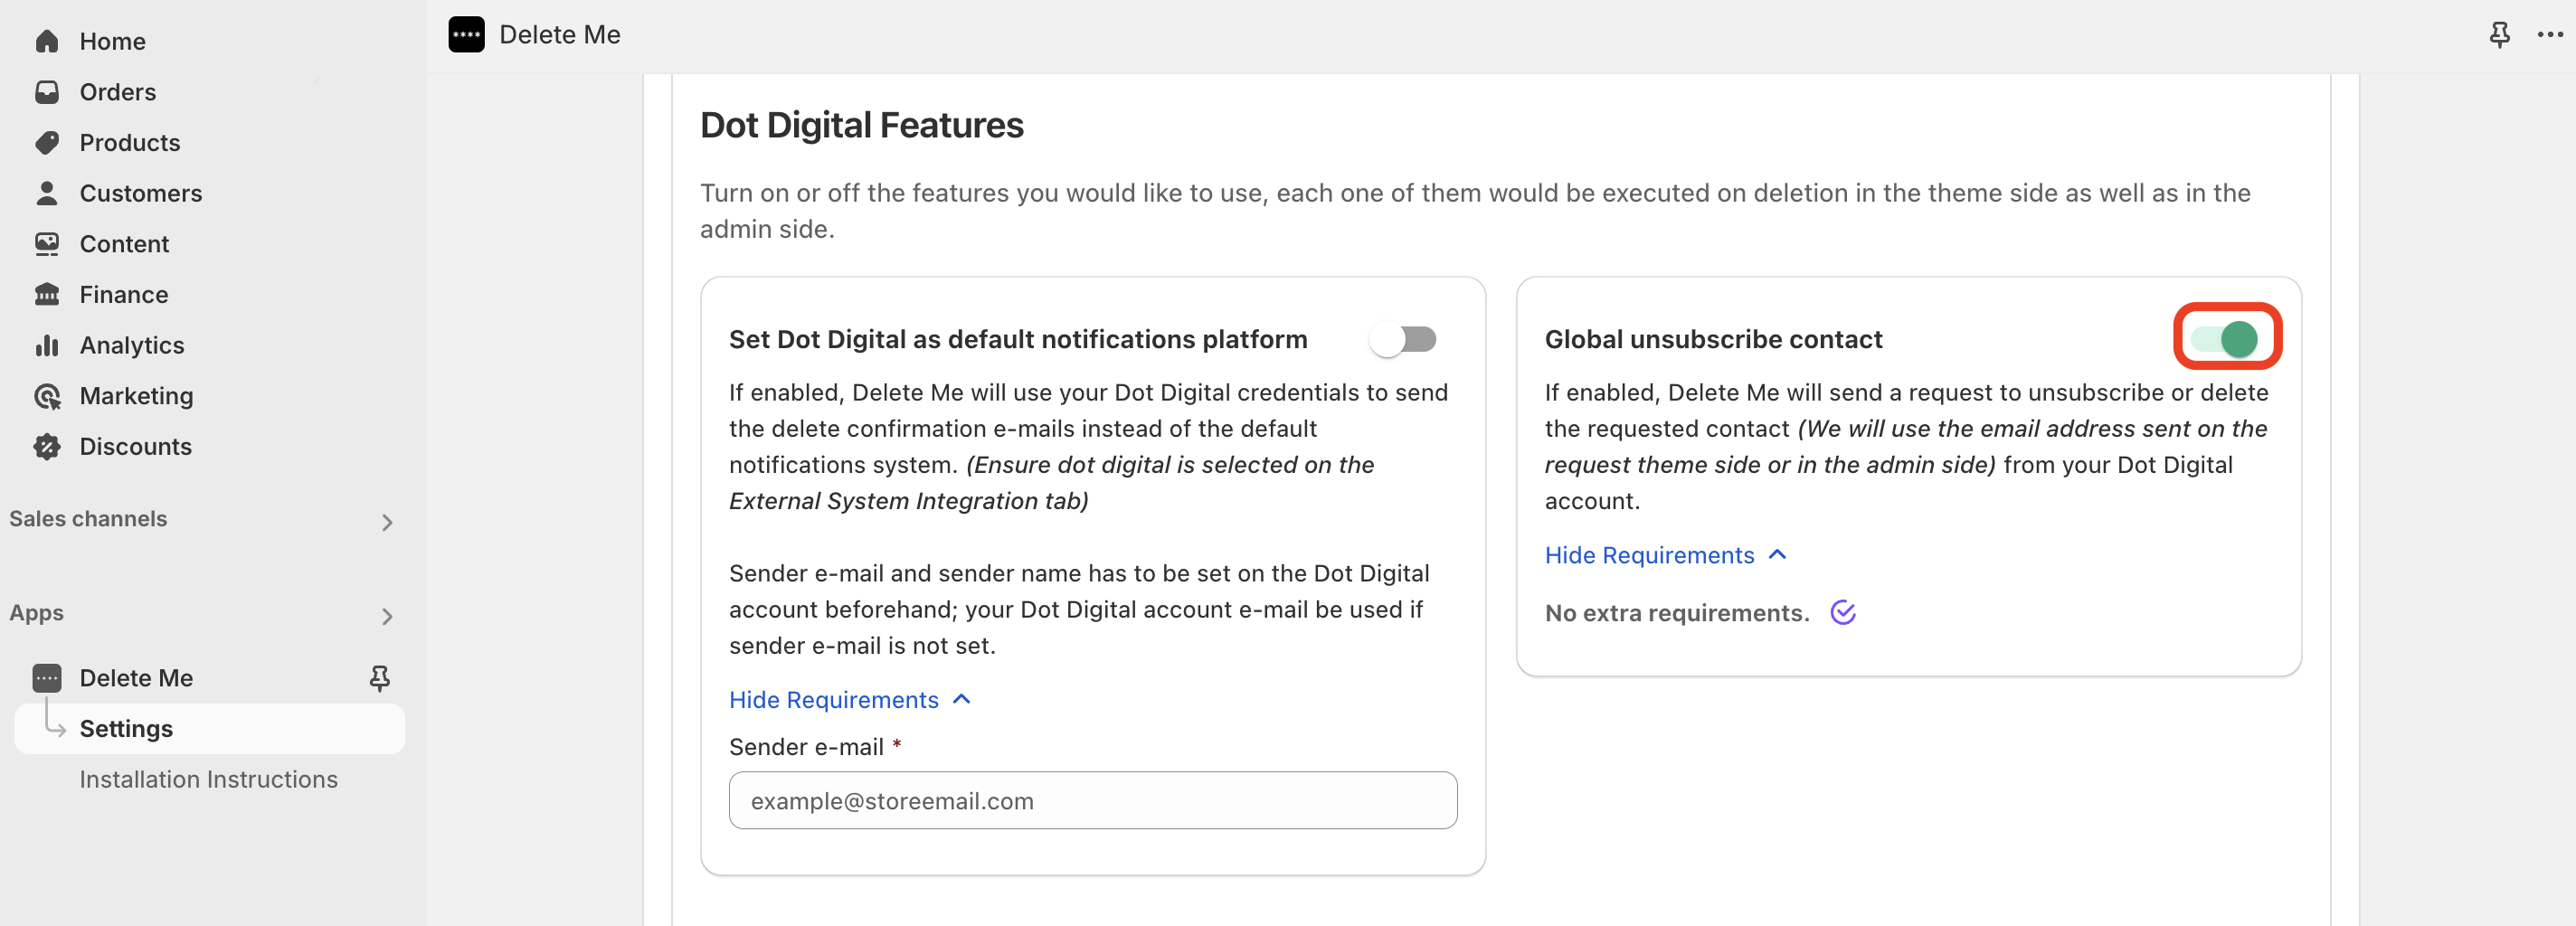Click the Delete Me title in header
The height and width of the screenshot is (926, 2576).
coord(560,34)
